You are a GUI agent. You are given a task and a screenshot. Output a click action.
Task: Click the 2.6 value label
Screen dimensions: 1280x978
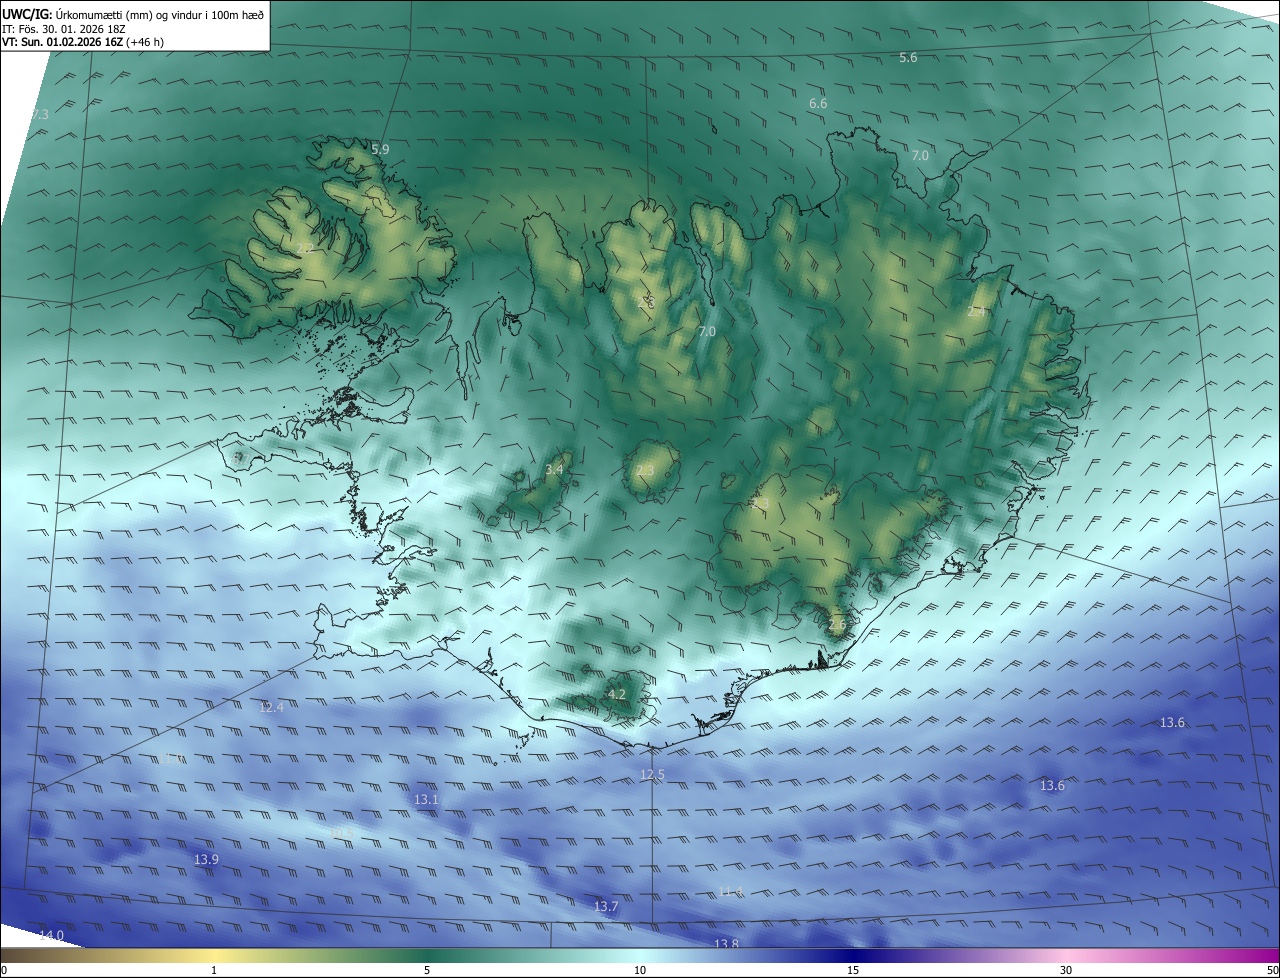837,625
